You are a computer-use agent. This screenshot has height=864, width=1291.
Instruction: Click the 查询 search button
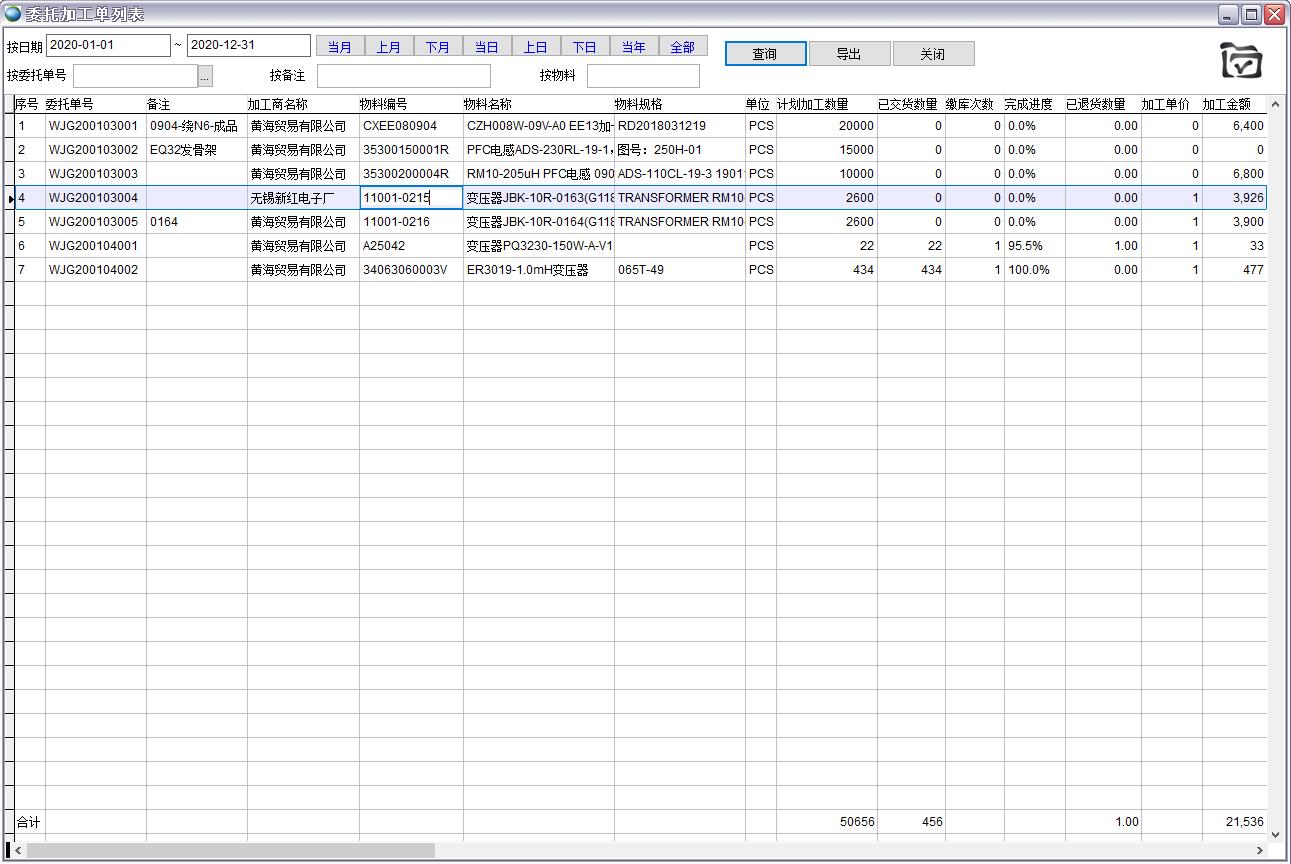[x=765, y=54]
